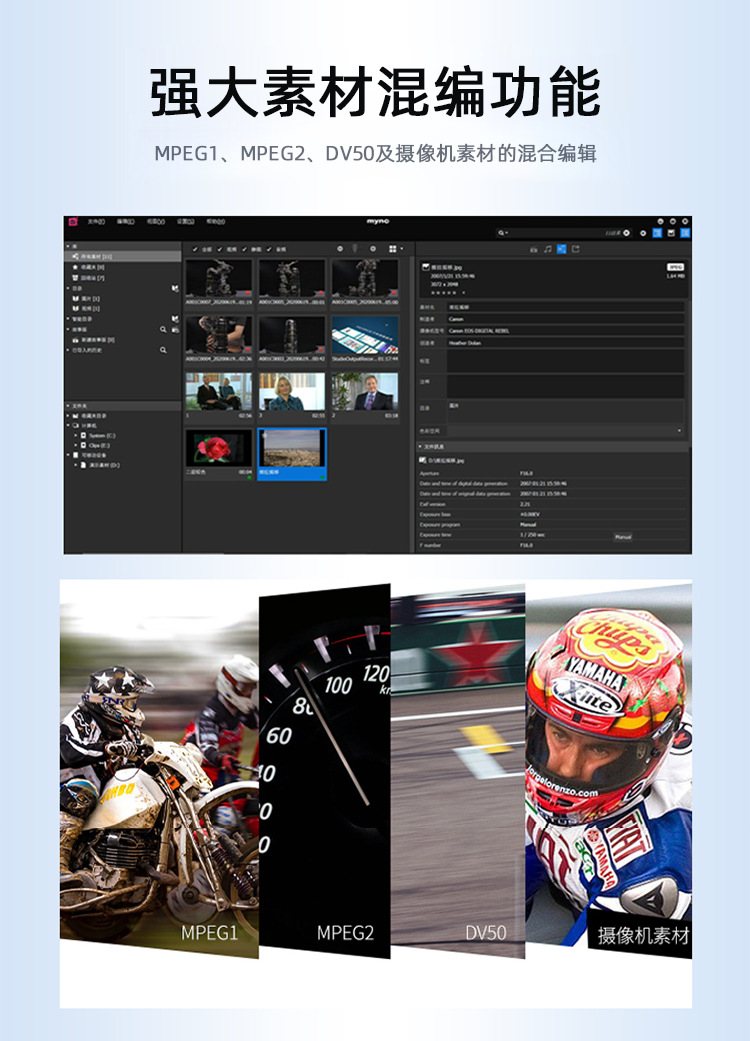
Task: Open the 回收站 [7] recycle bin item
Action: click(x=88, y=278)
